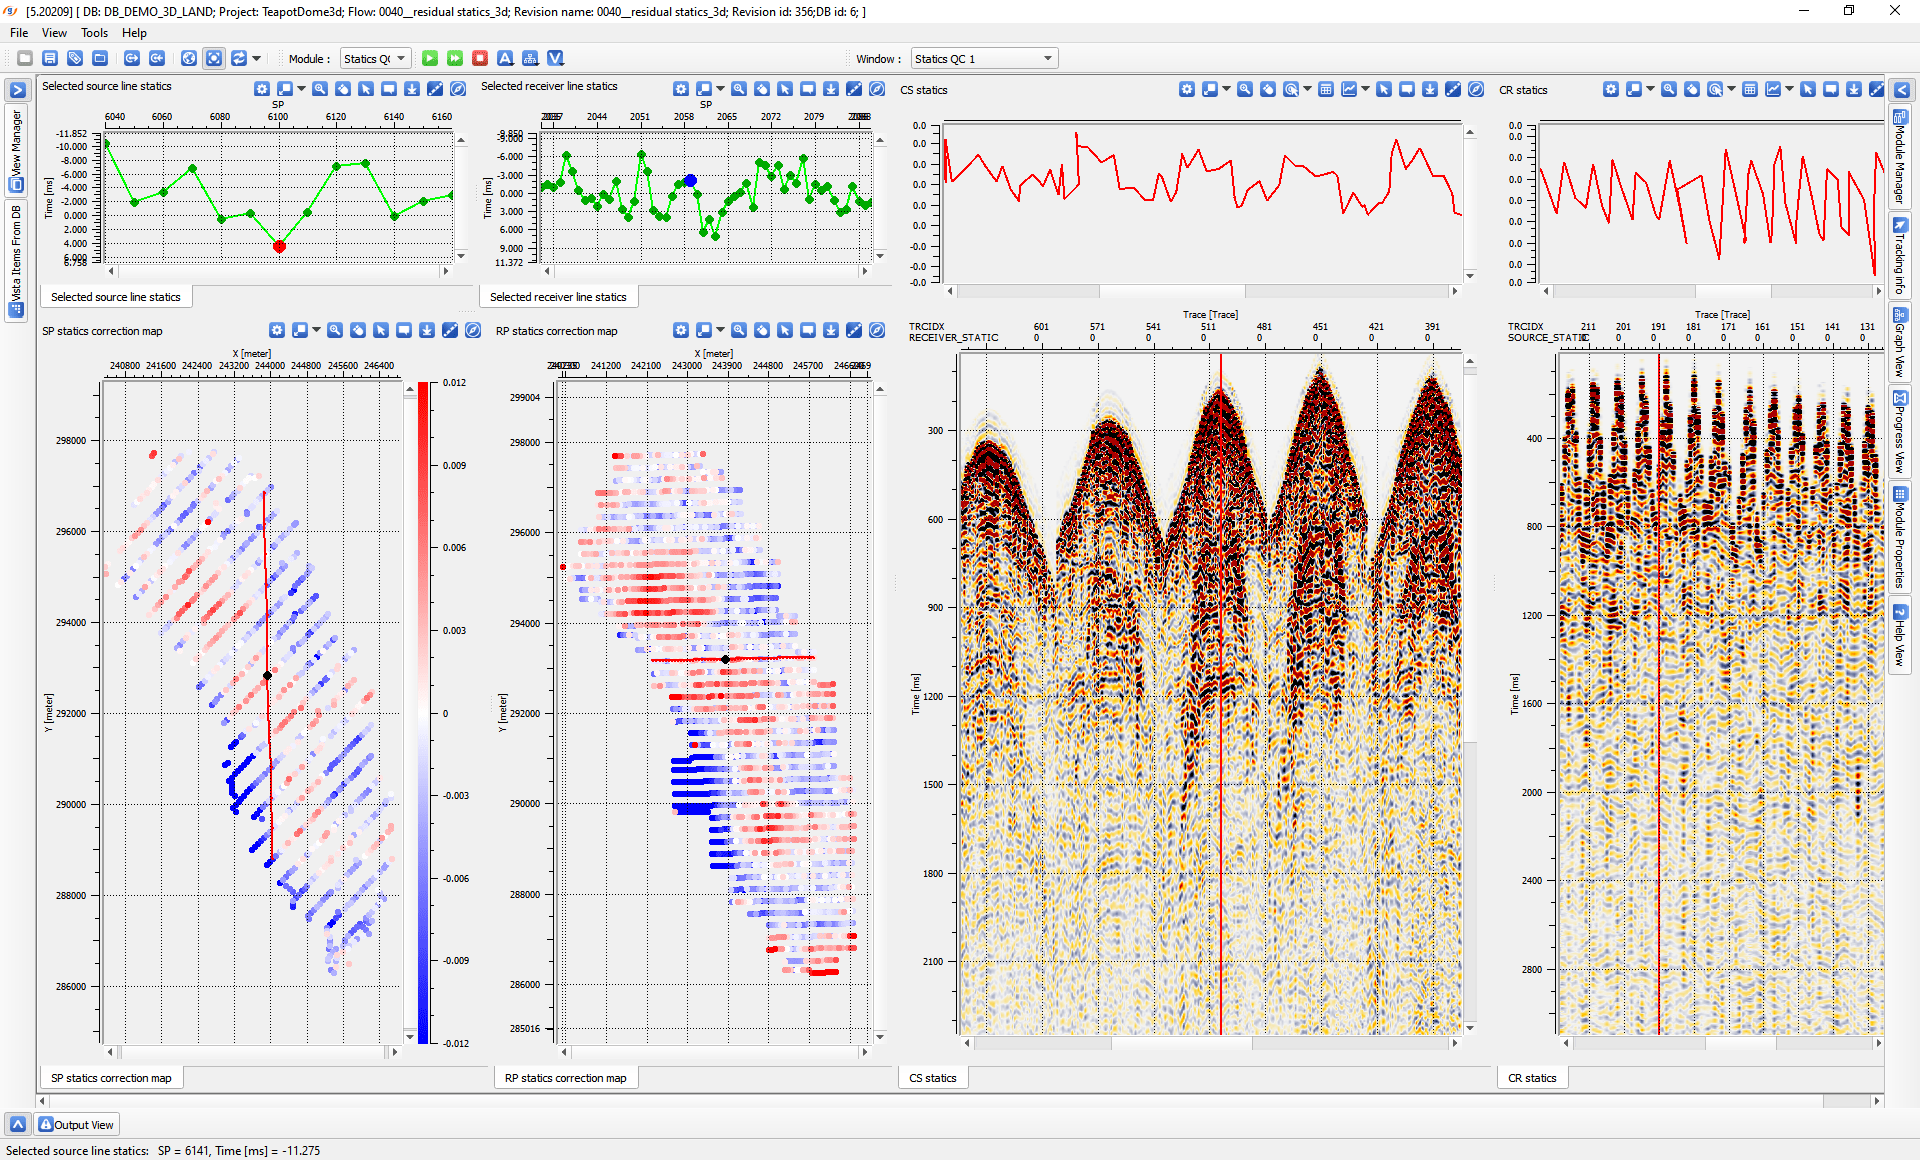Click the ruler measure icon in RP statics map
Screen dimensions: 1920x1160
click(854, 331)
